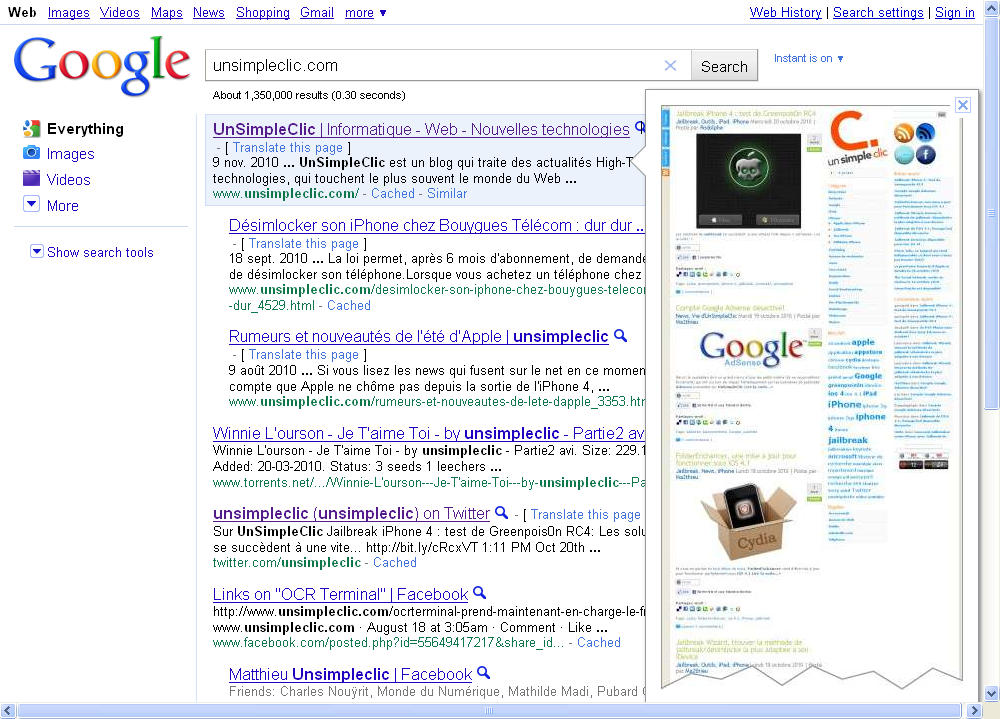Click Translate this page under Désimlocker result
The image size is (1000, 719).
(x=304, y=244)
